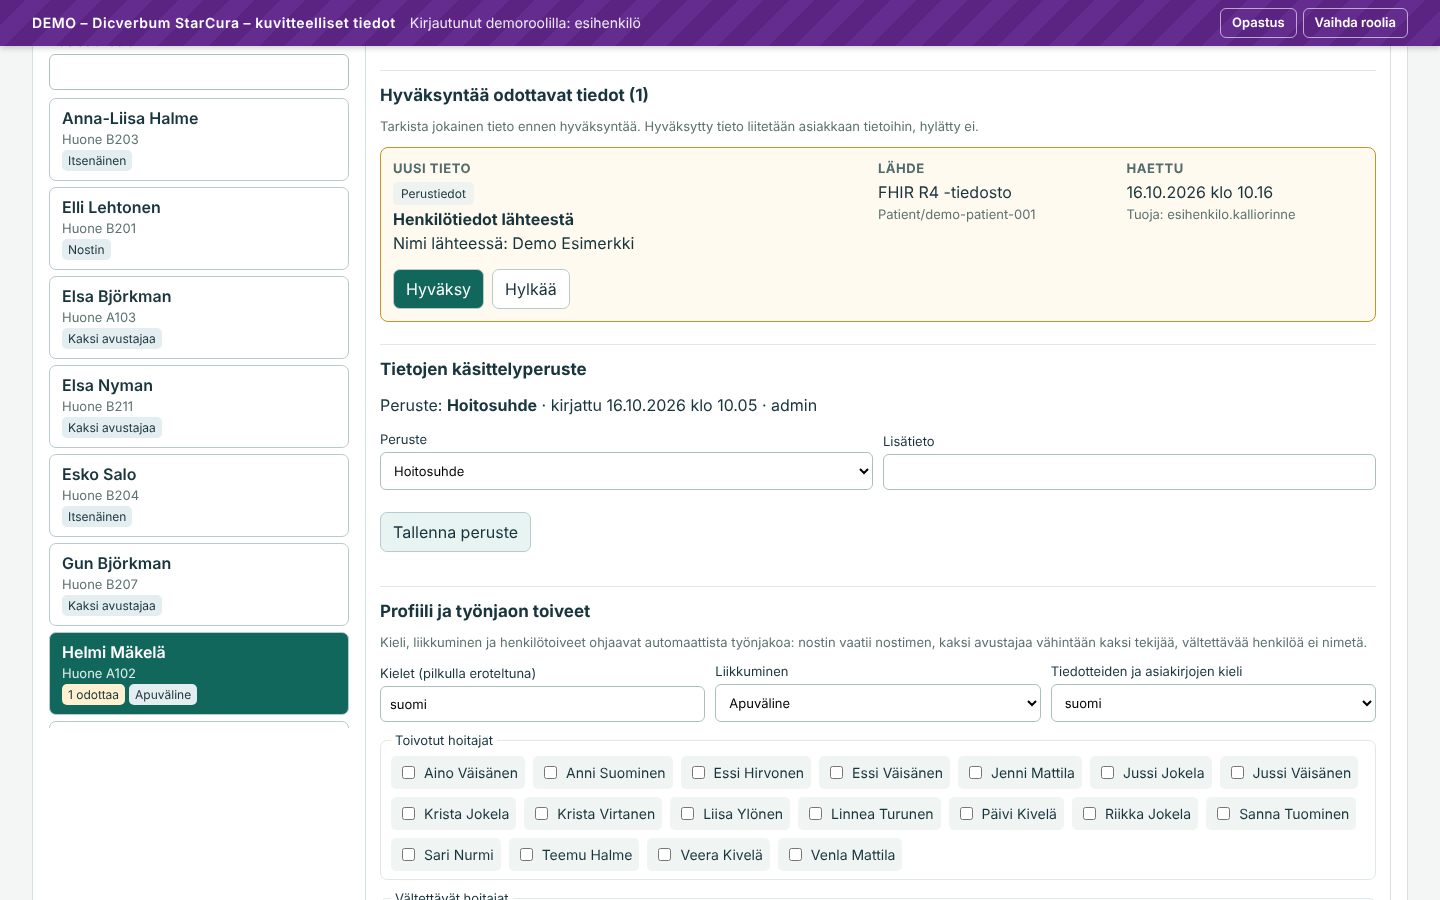The width and height of the screenshot is (1440, 900).
Task: Tick the Jussi Väisänen checkbox
Action: coord(1237,773)
